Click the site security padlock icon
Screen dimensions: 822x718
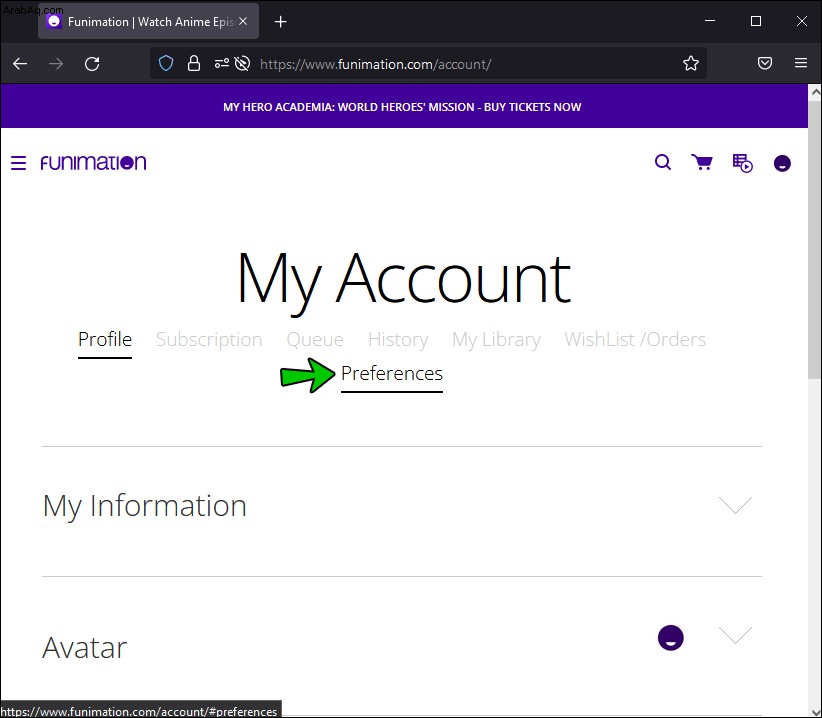coord(194,63)
